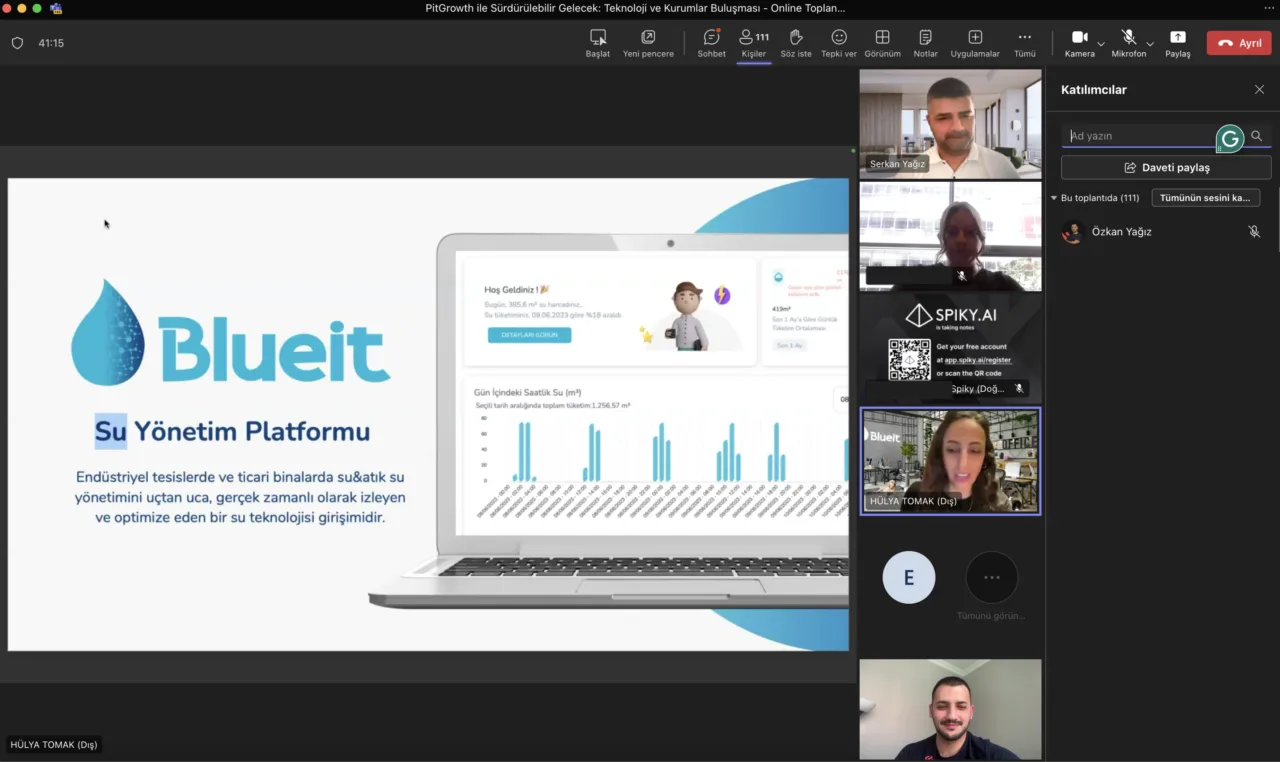Select HÜLYA TOMAK's video thumbnail

[x=950, y=461]
